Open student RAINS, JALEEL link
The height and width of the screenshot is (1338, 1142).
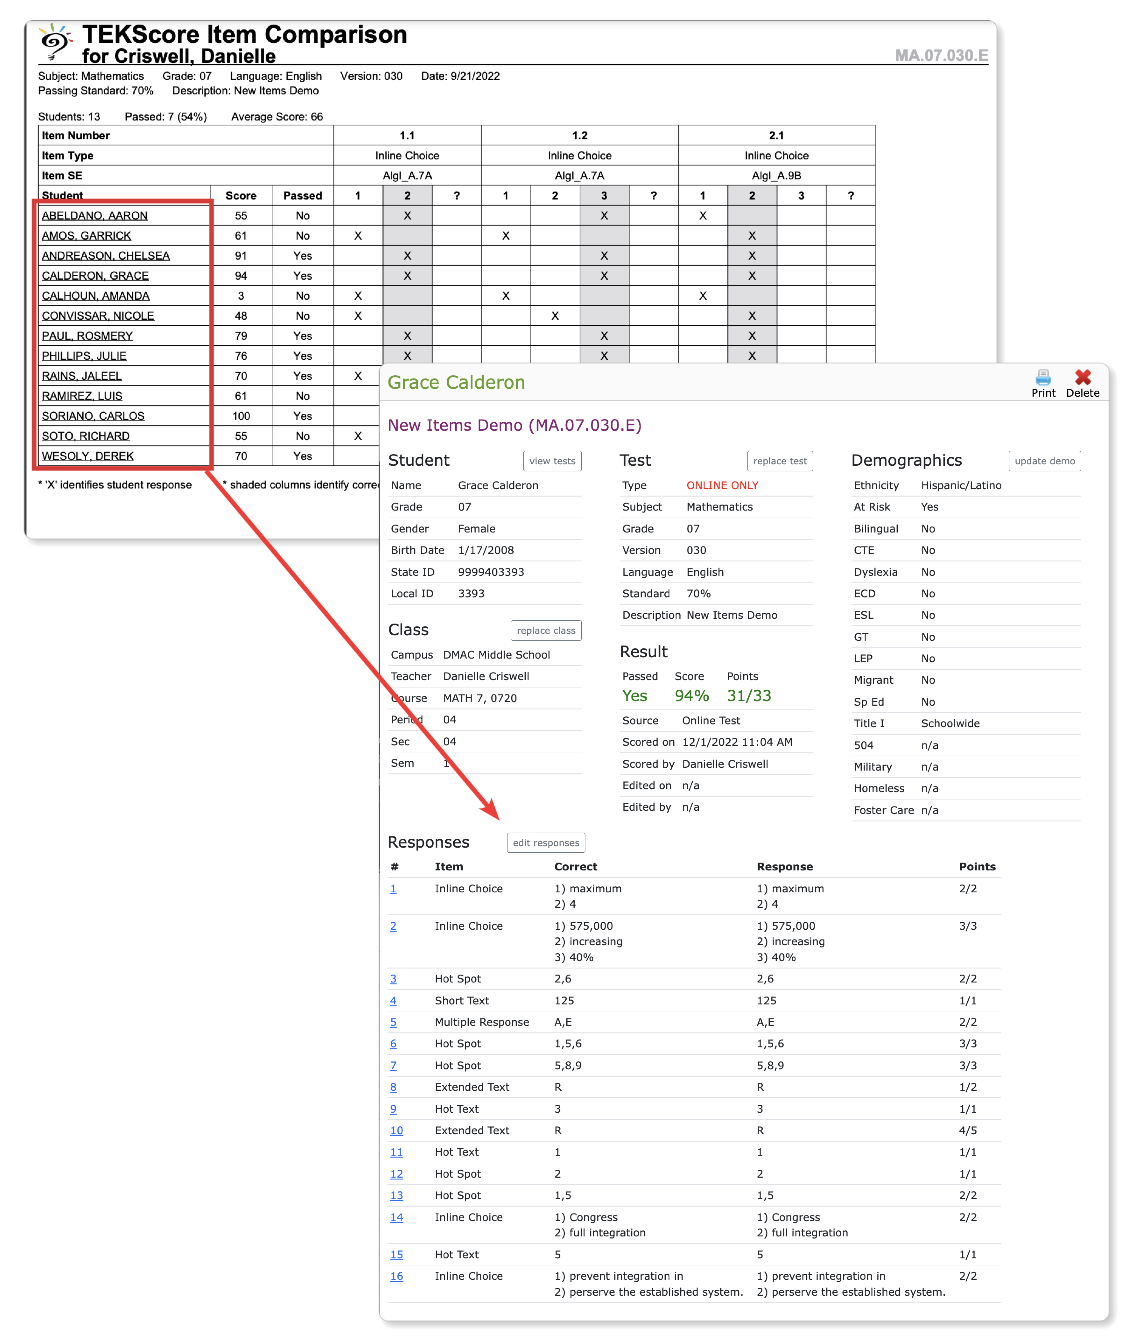click(x=82, y=376)
